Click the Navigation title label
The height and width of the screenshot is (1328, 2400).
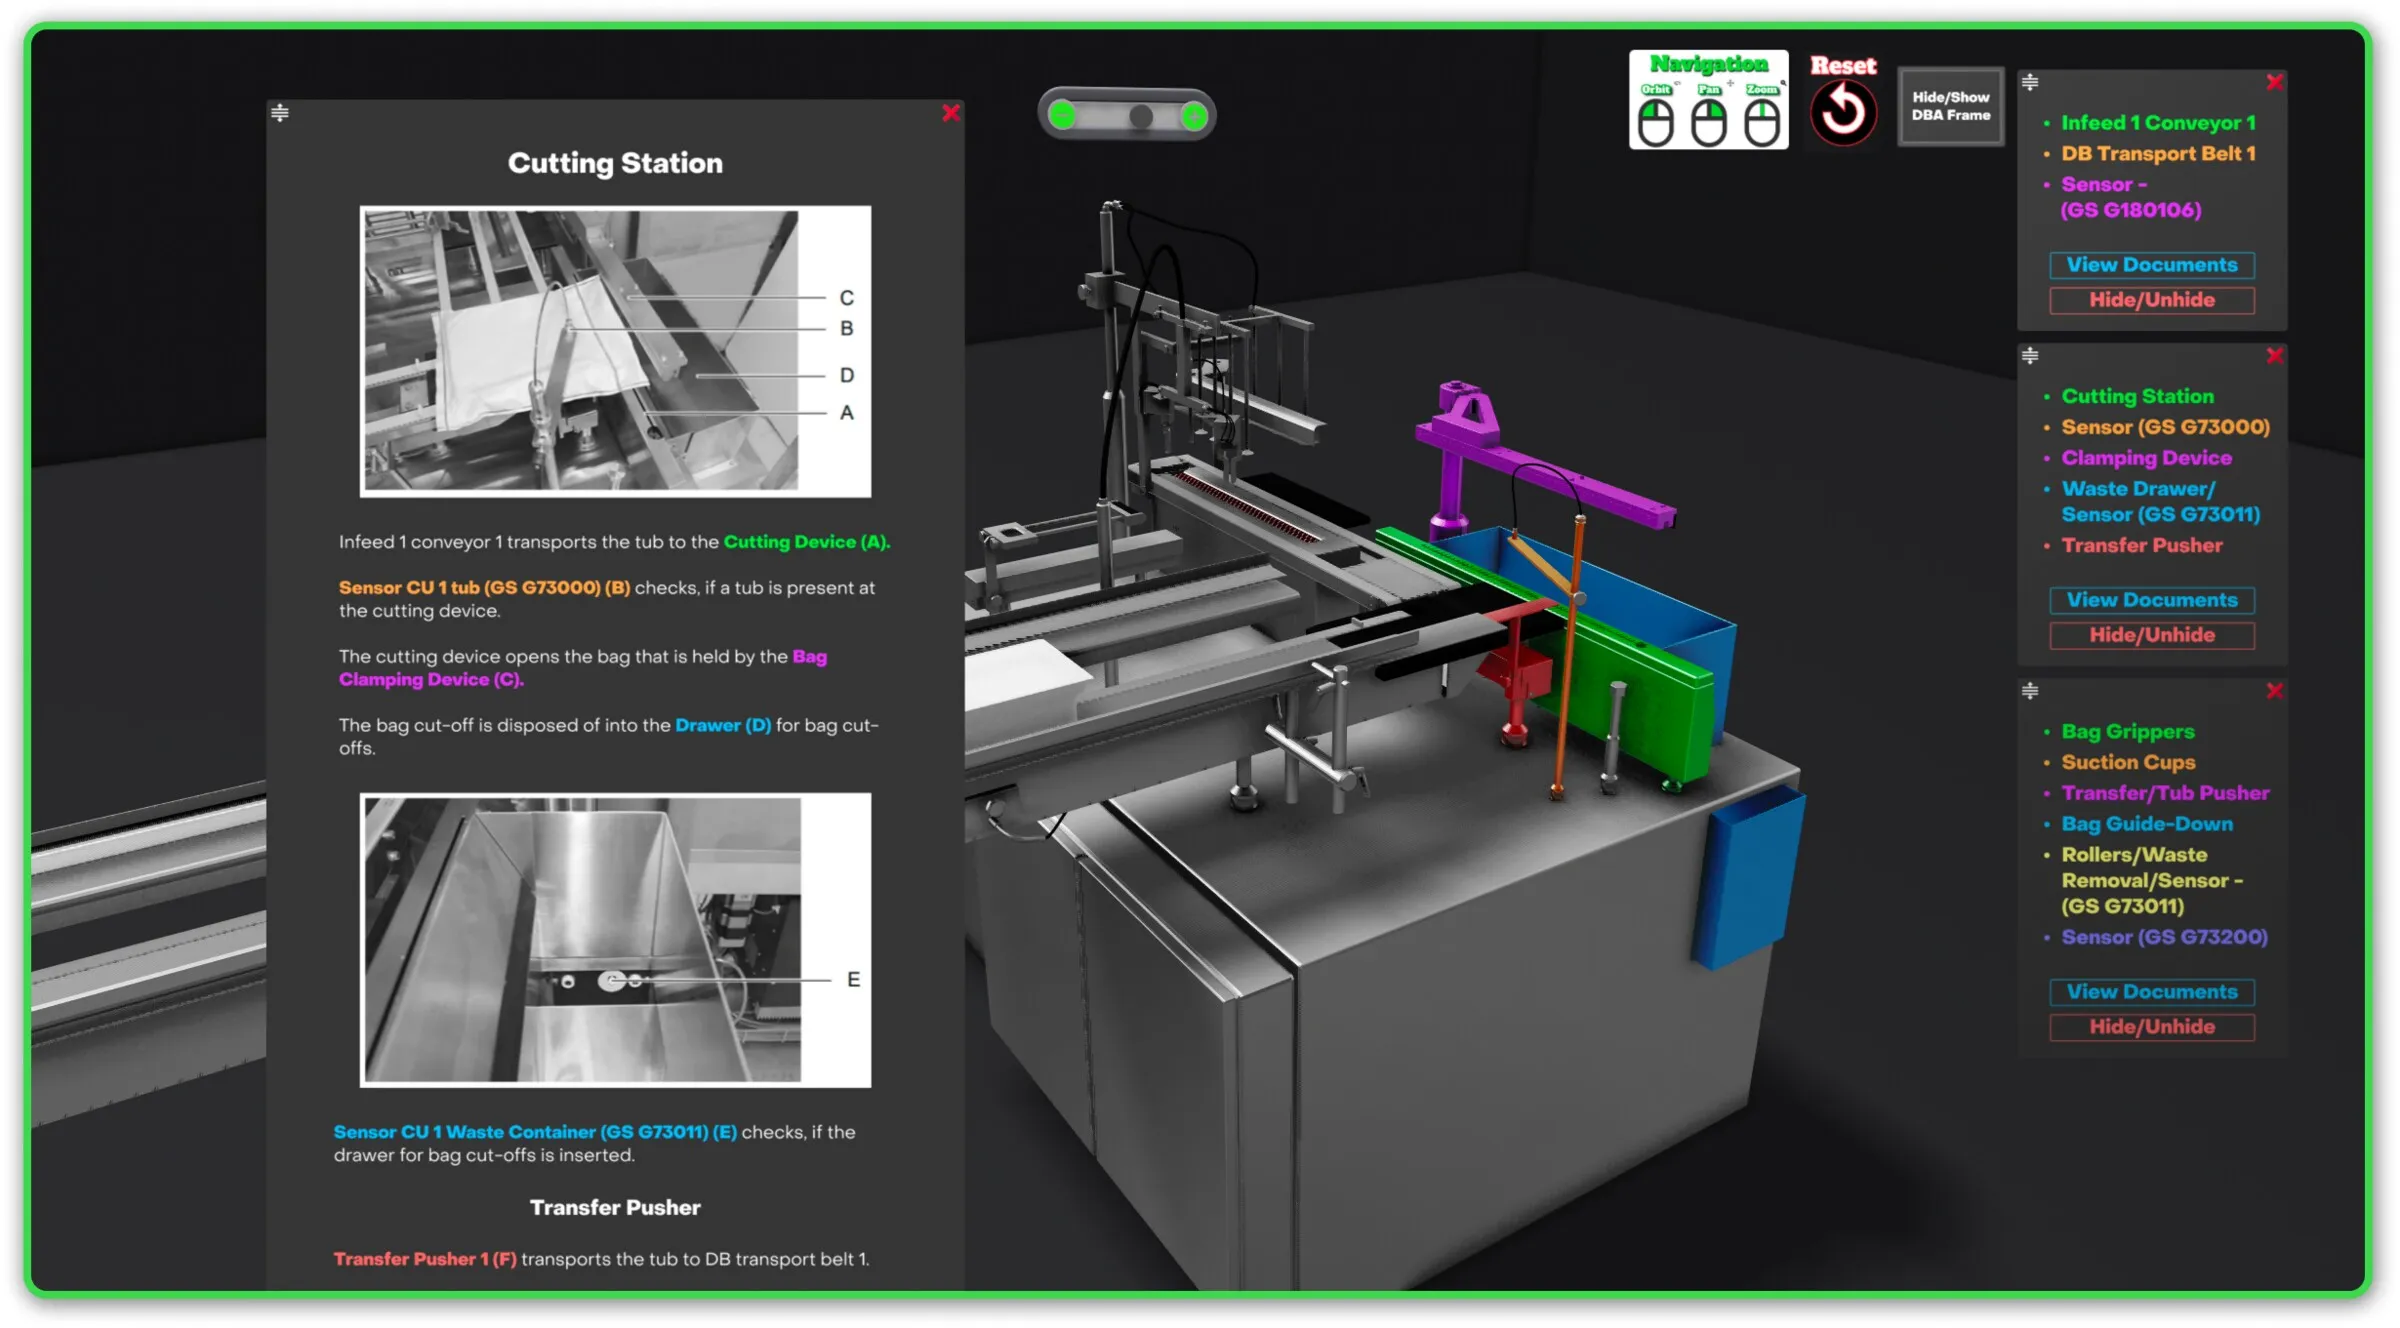pyautogui.click(x=1708, y=64)
